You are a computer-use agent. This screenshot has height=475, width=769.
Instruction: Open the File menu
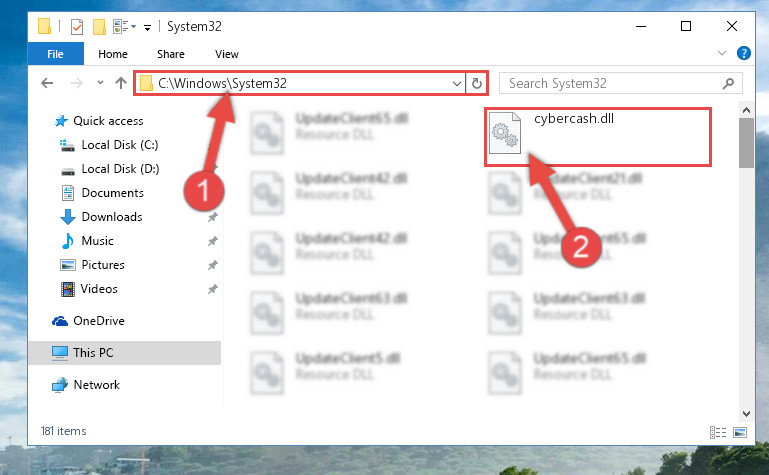[x=55, y=54]
